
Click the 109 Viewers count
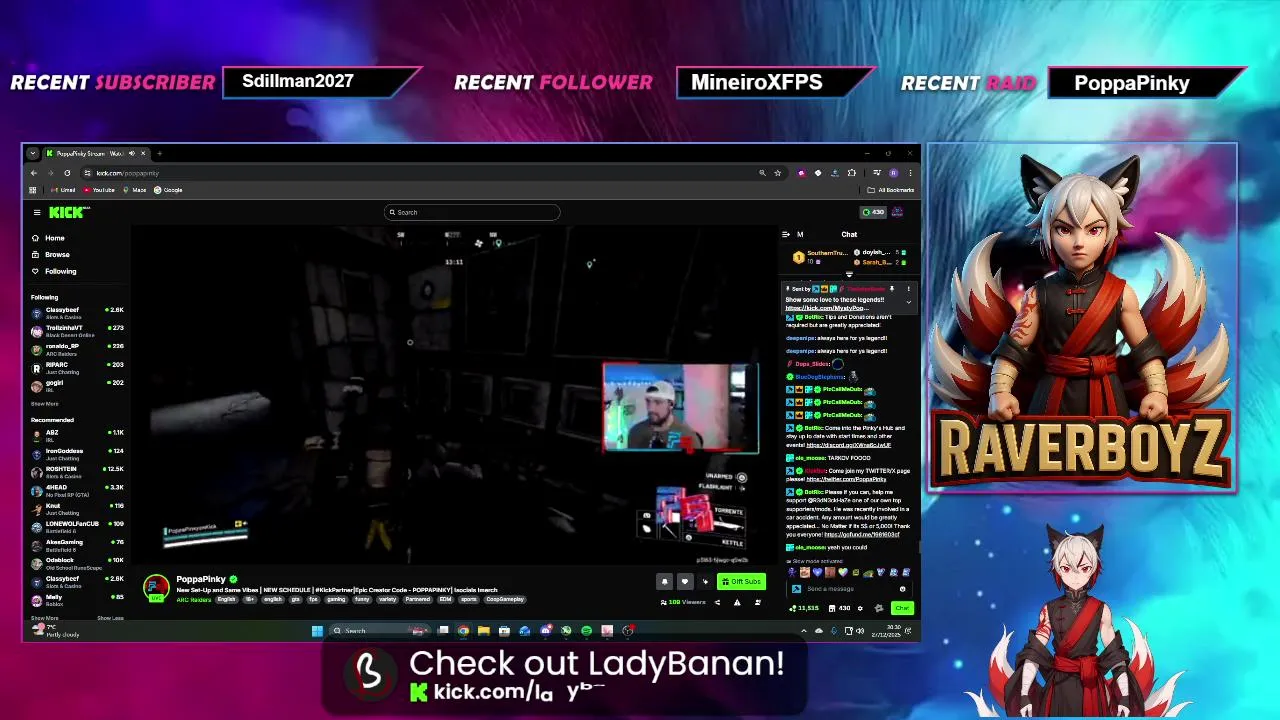click(x=683, y=602)
